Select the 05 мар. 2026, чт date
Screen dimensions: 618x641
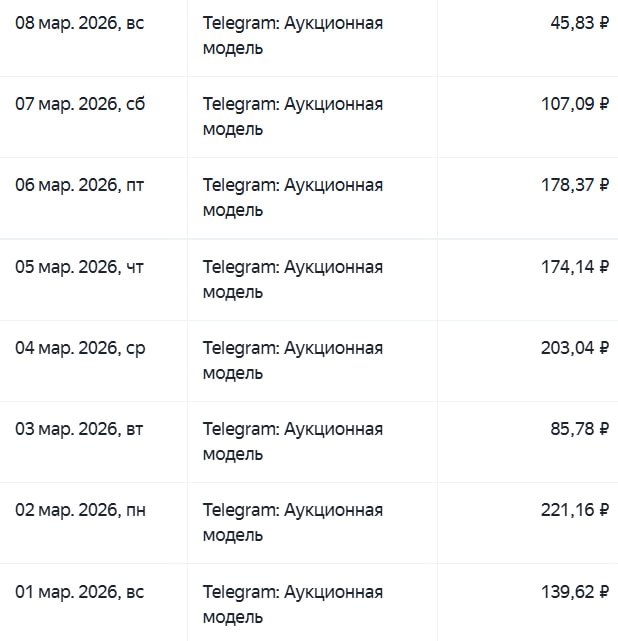pyautogui.click(x=80, y=267)
